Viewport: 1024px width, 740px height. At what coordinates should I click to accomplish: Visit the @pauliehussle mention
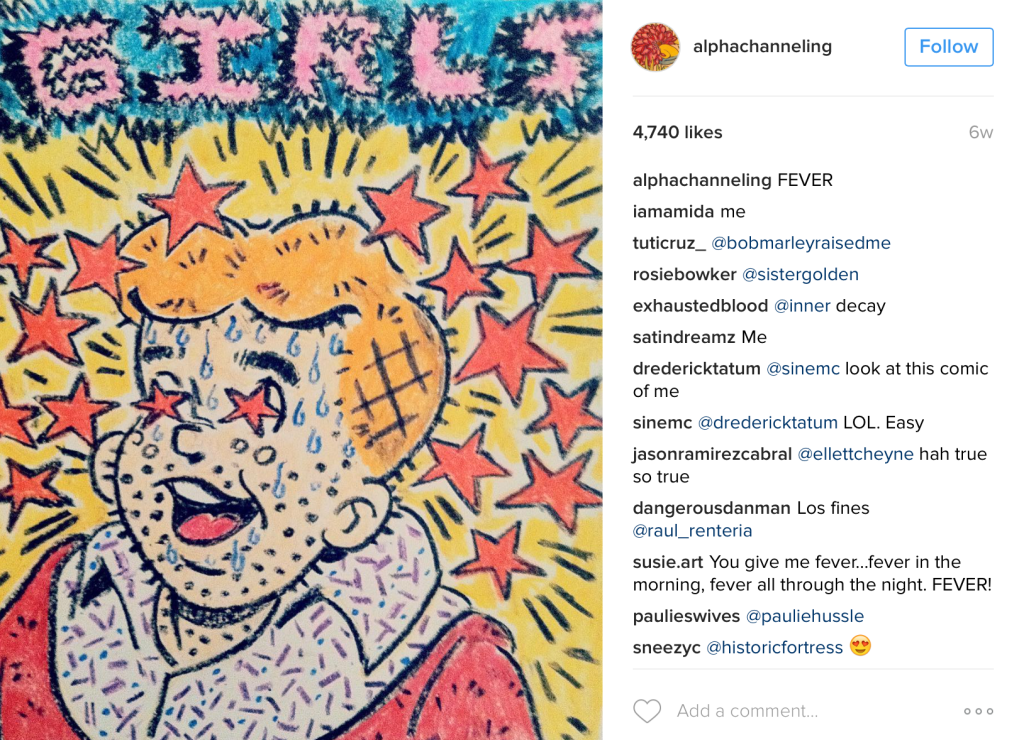[805, 616]
